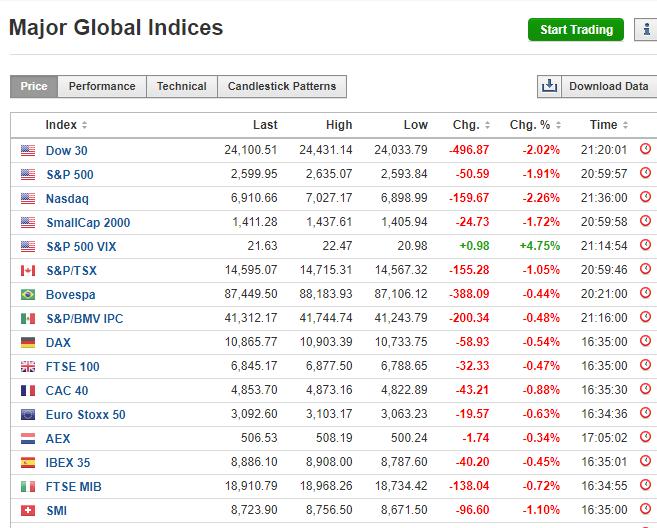Click the Dow 30 US flag icon
Viewport: 657px width, 528px height.
pyautogui.click(x=27, y=151)
